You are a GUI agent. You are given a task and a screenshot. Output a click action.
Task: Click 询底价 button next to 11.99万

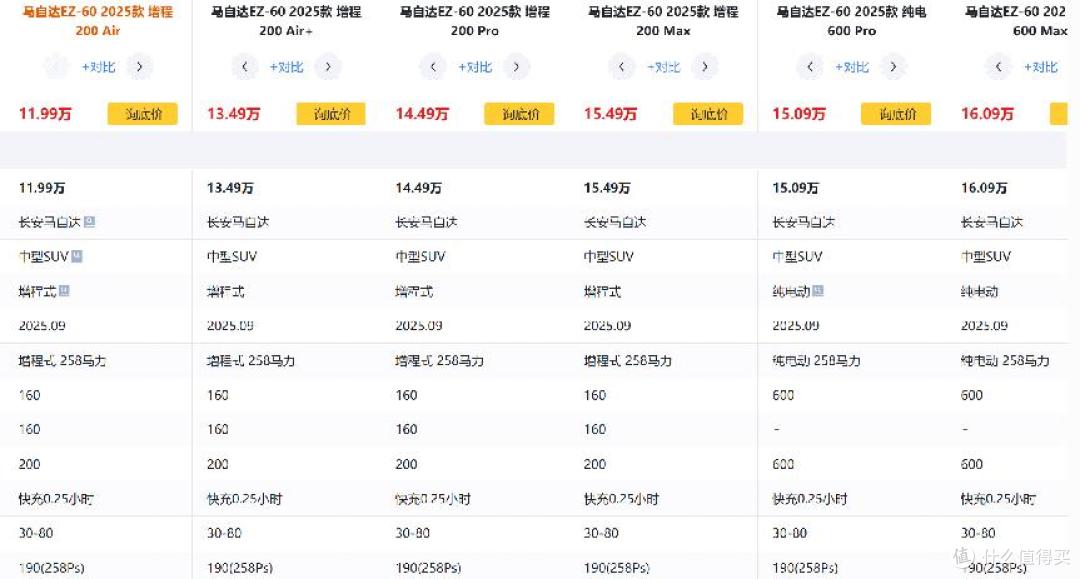pyautogui.click(x=143, y=114)
